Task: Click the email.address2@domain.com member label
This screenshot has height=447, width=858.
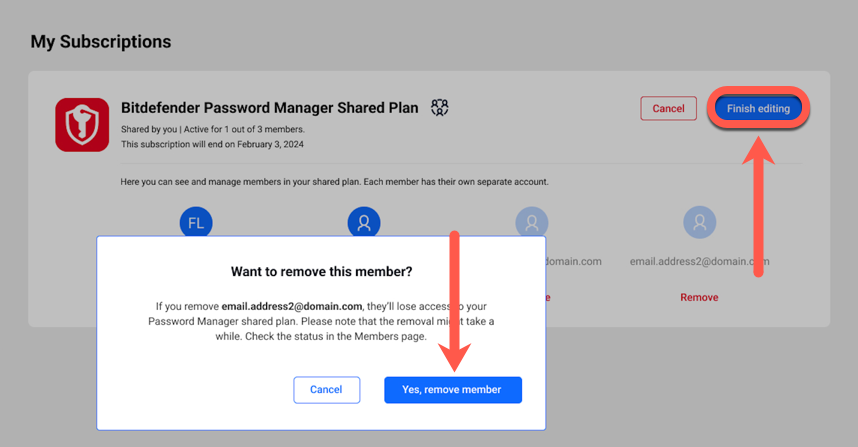Action: (699, 262)
